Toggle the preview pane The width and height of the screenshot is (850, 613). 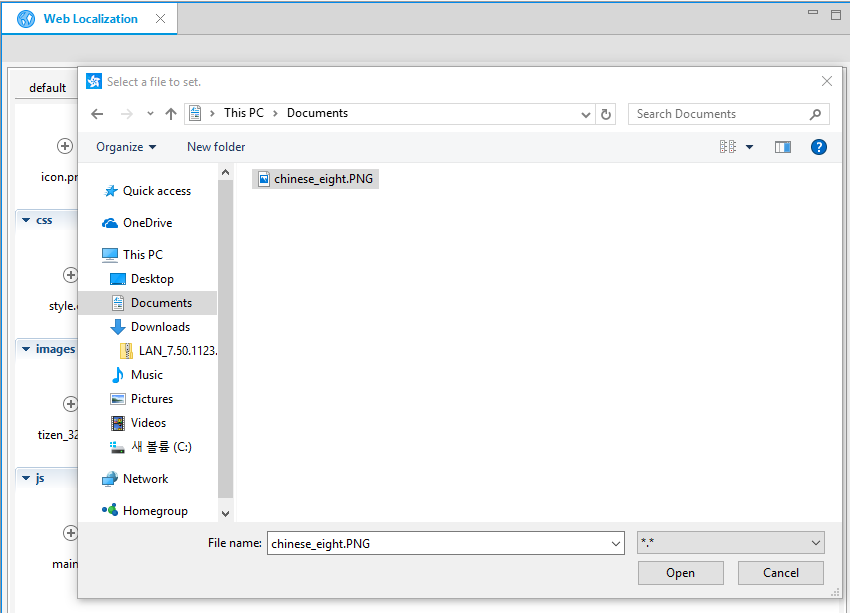782,146
